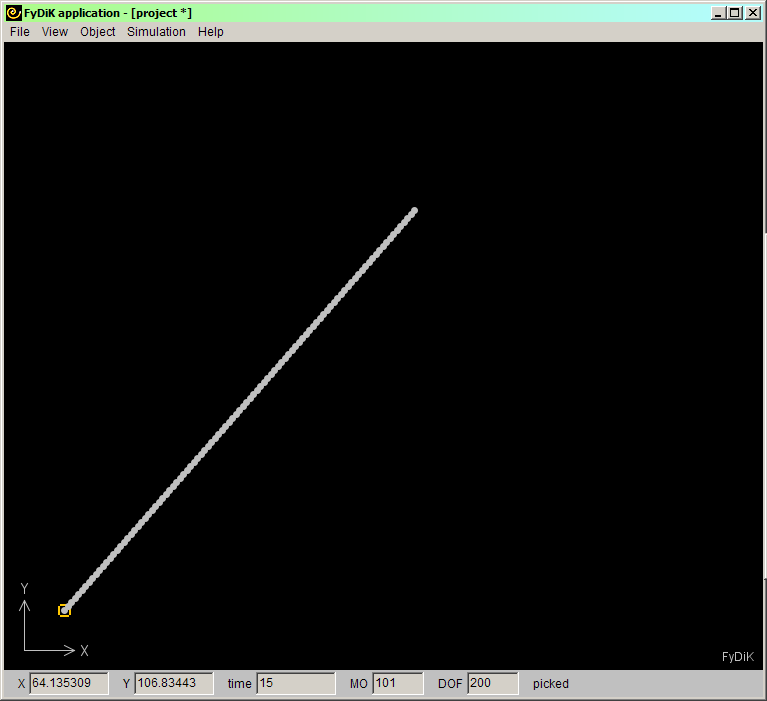Maximize the FyDiK window
The height and width of the screenshot is (701, 767).
(735, 13)
